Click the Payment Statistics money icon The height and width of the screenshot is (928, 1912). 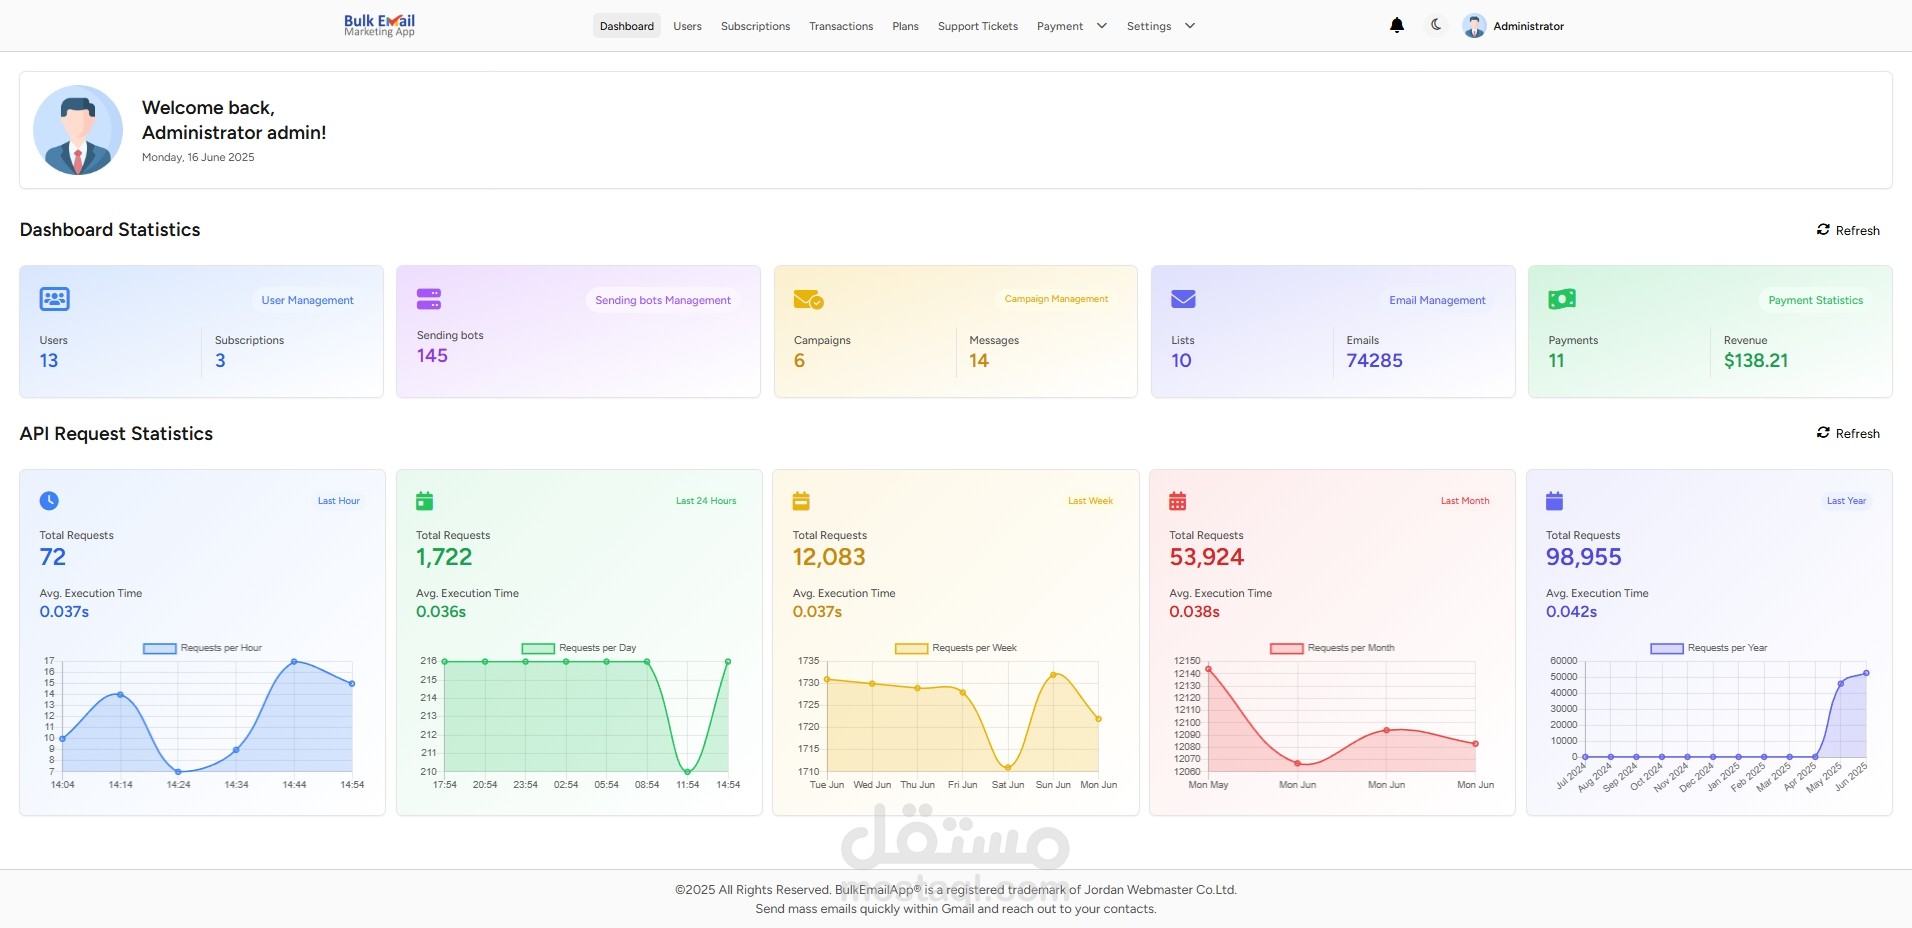click(x=1562, y=299)
